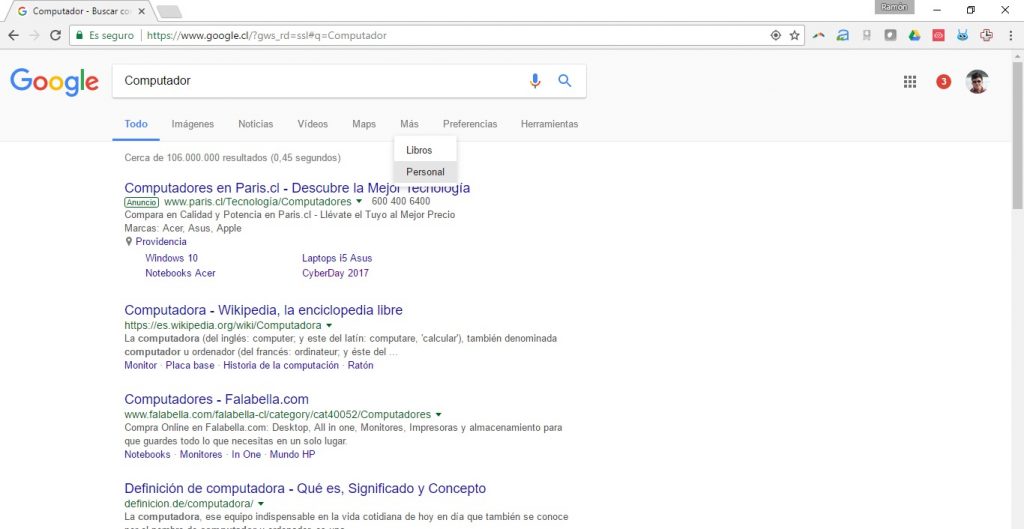1024x529 pixels.
Task: Open the Ratón sublink
Action: [x=360, y=365]
